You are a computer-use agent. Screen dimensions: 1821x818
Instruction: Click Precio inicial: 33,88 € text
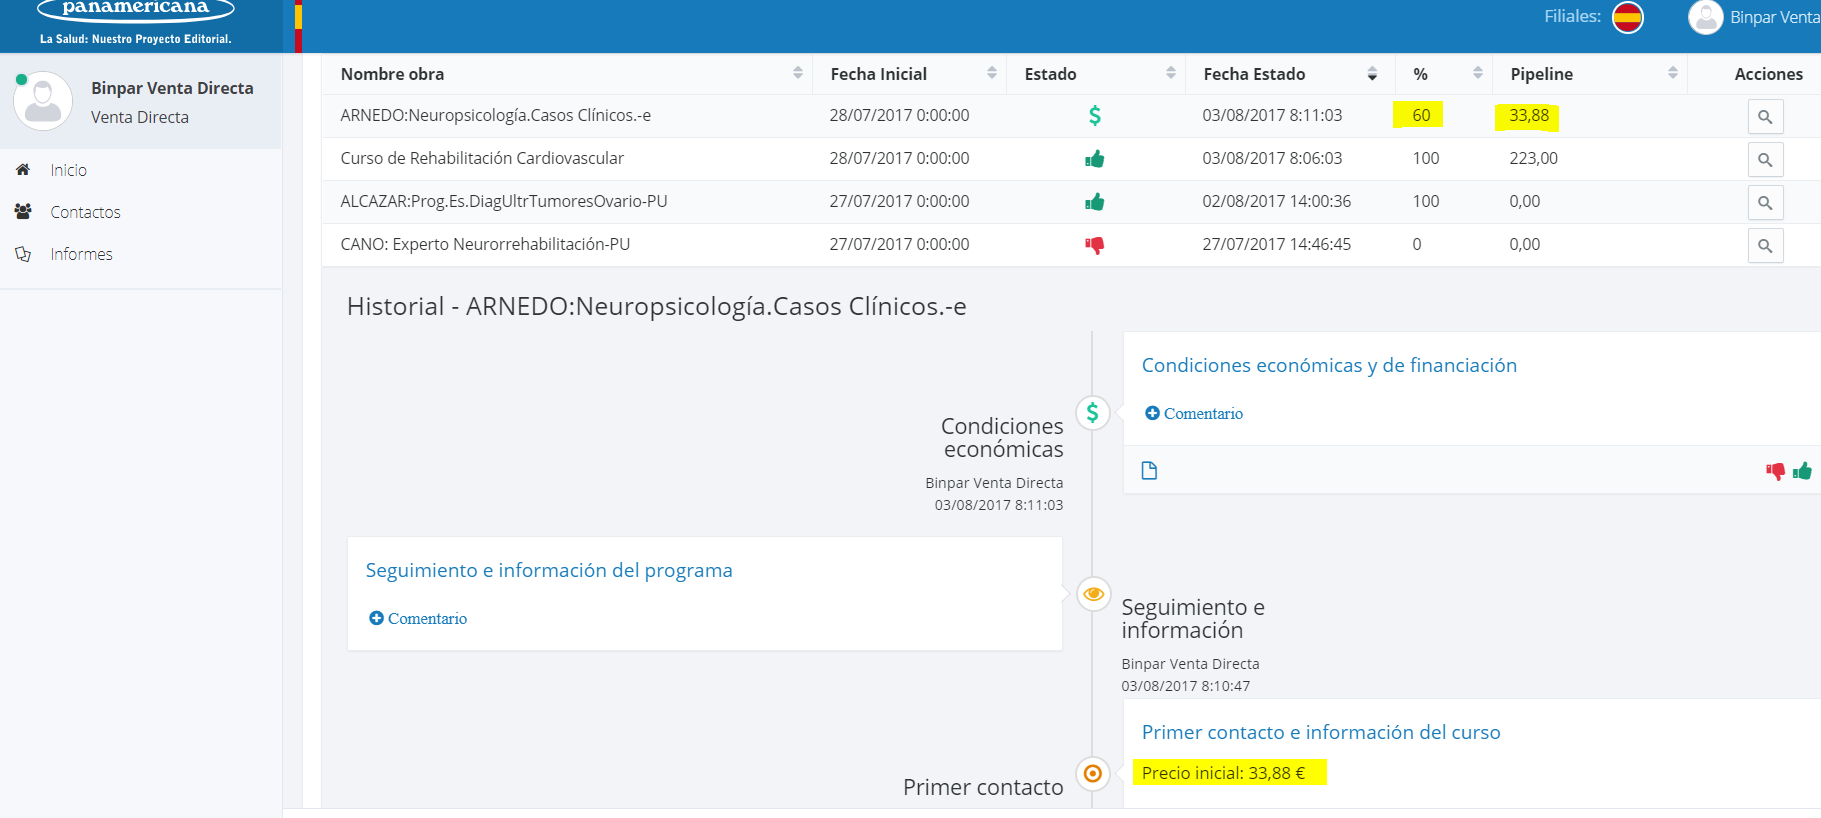[x=1224, y=773]
